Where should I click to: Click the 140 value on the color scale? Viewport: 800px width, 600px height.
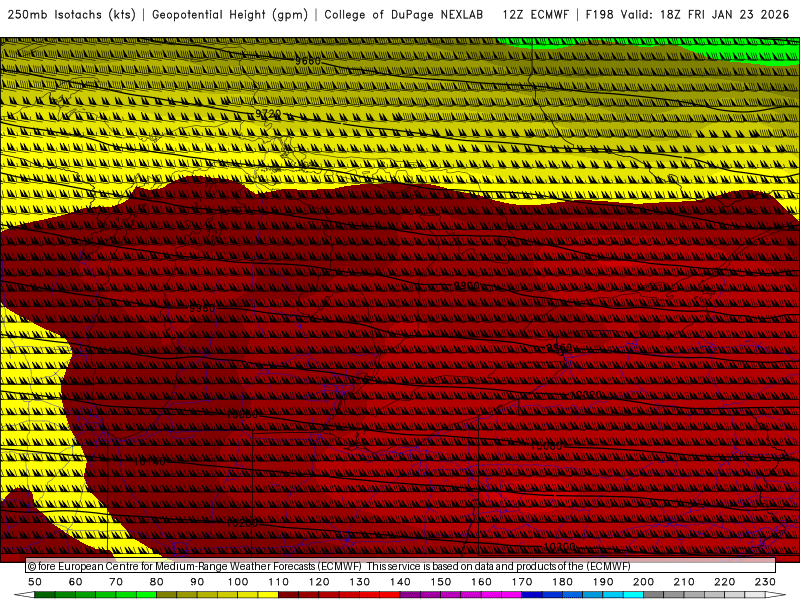click(x=400, y=582)
